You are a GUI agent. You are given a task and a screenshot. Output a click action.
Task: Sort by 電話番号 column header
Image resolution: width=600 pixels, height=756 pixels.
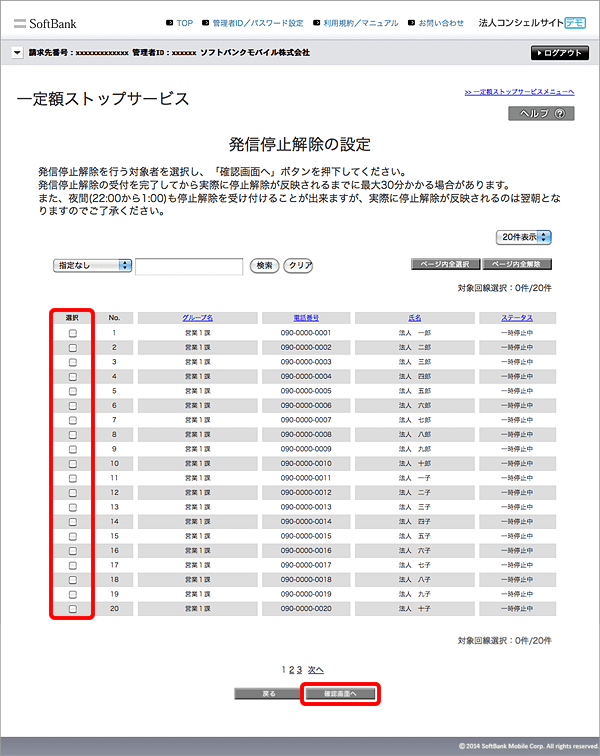306,318
